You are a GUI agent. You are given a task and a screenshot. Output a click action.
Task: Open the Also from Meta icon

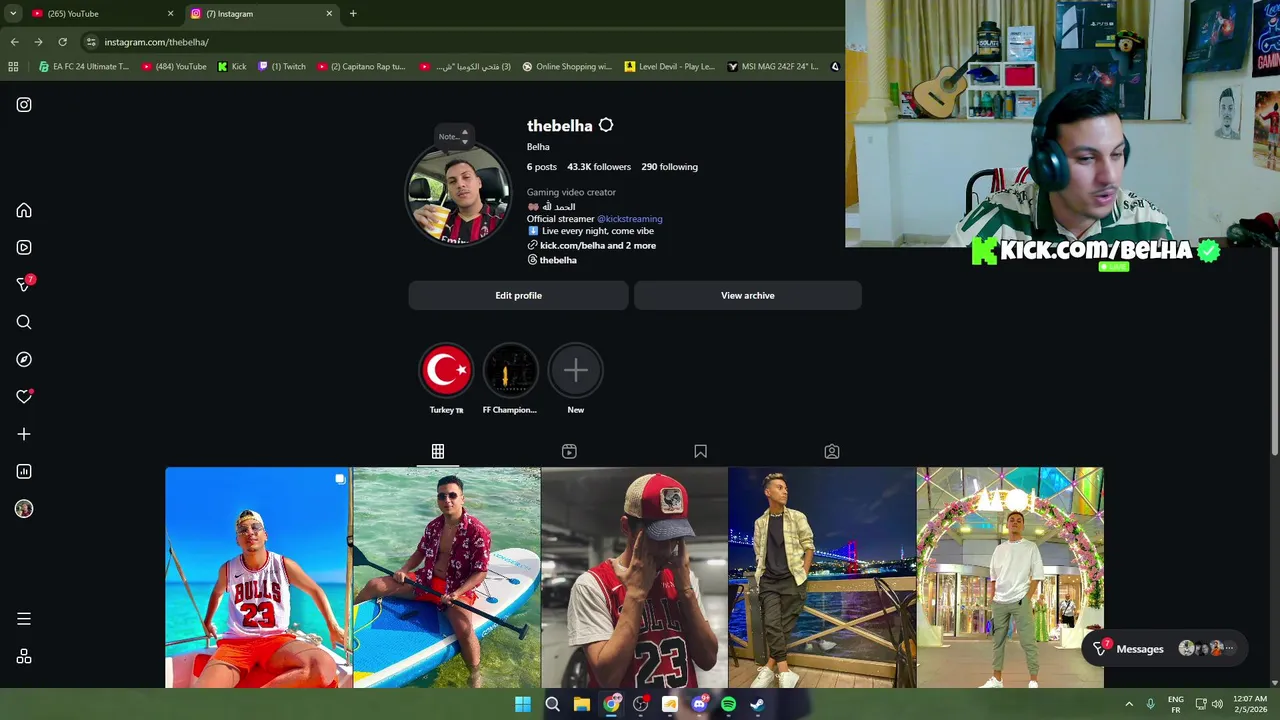pyautogui.click(x=24, y=657)
